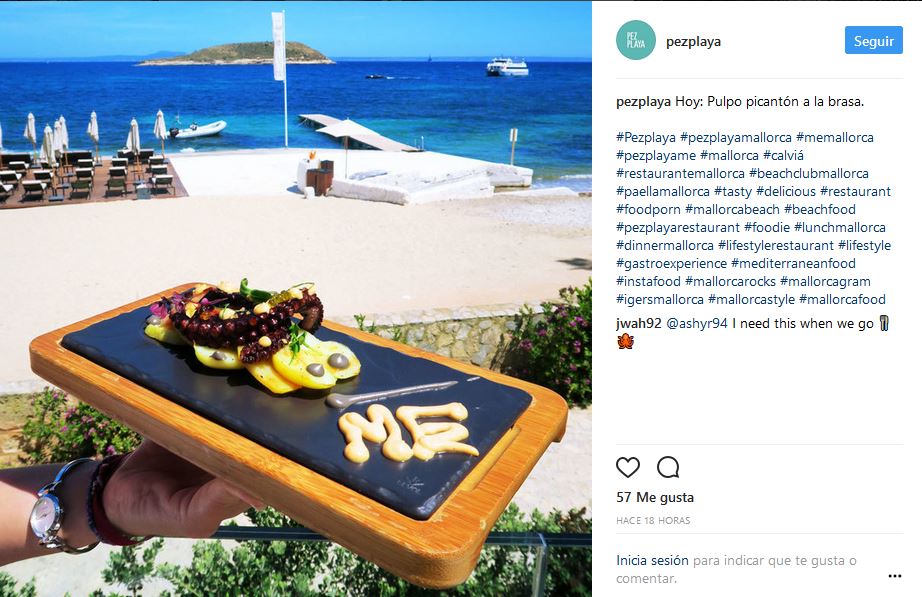Click the comment speech bubble icon
This screenshot has width=922, height=597.
click(668, 467)
